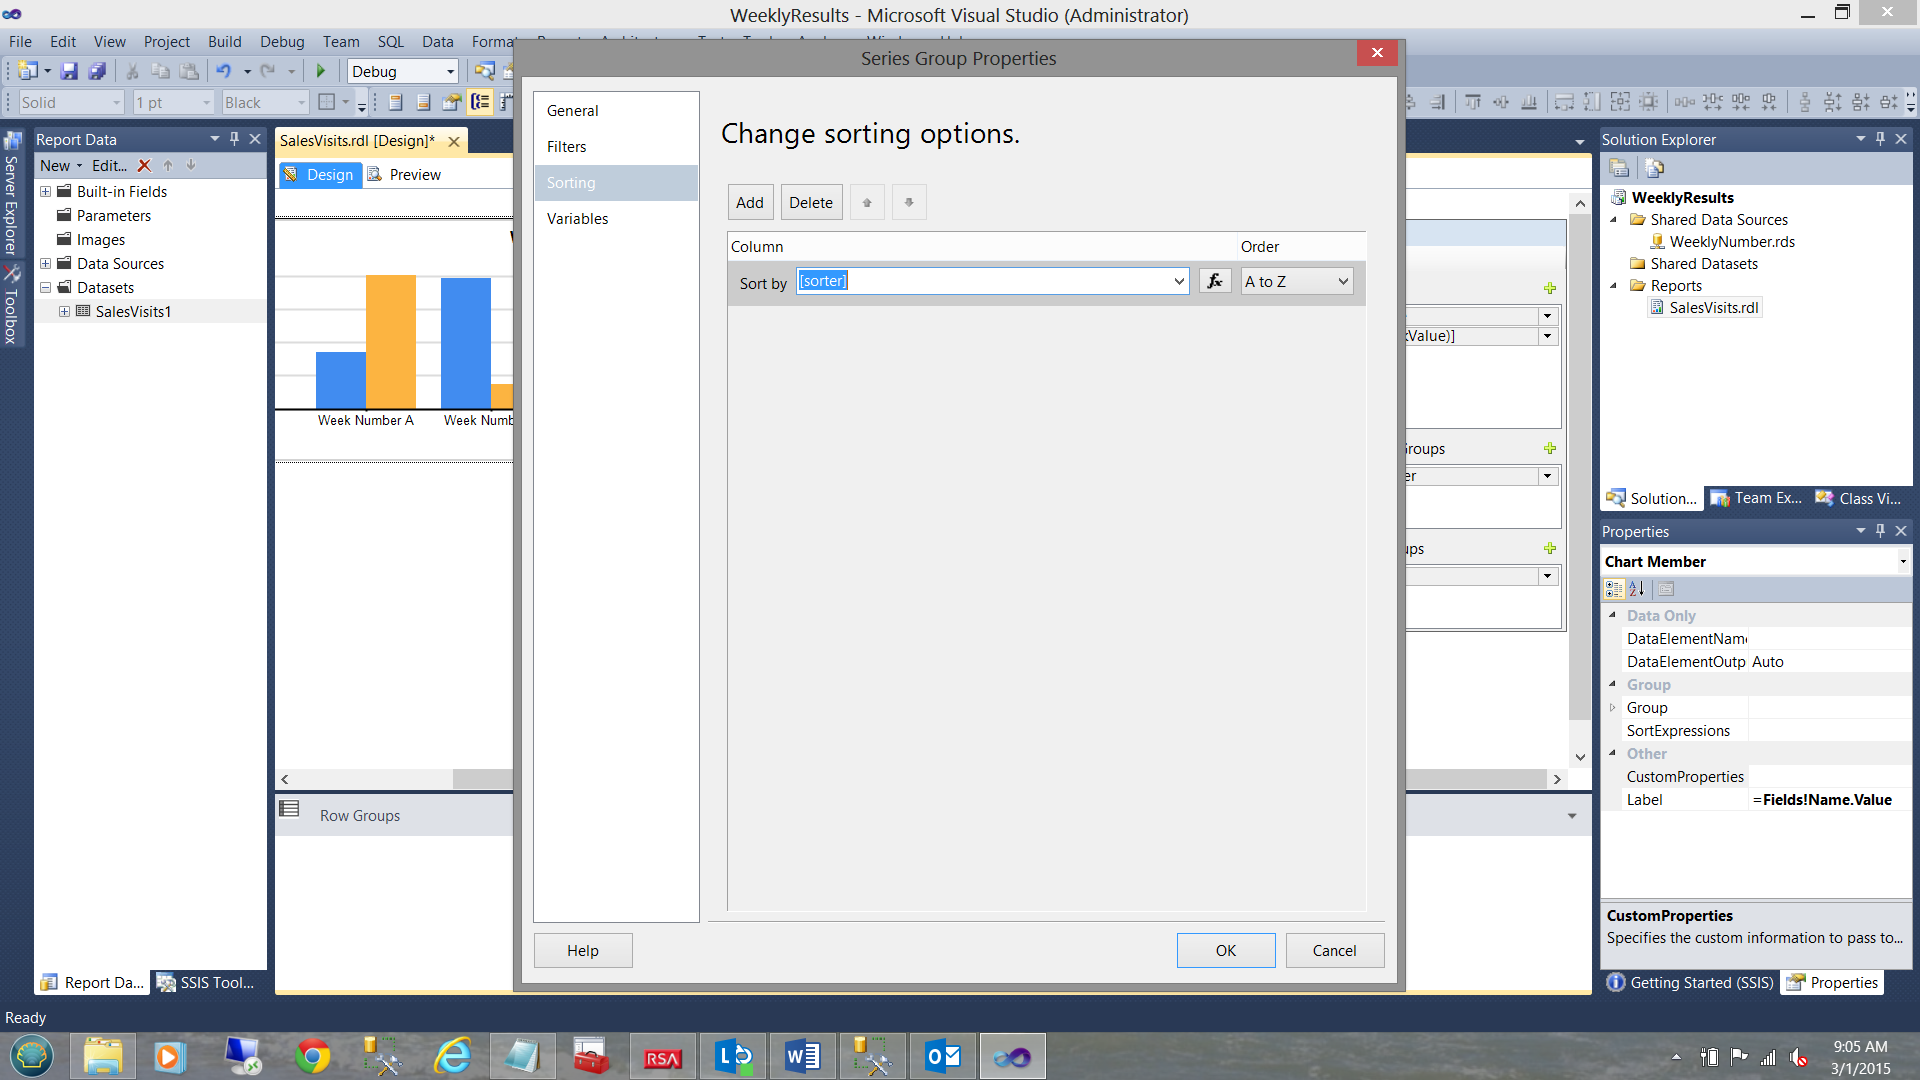
Task: Click the move sort up arrow
Action: [867, 203]
